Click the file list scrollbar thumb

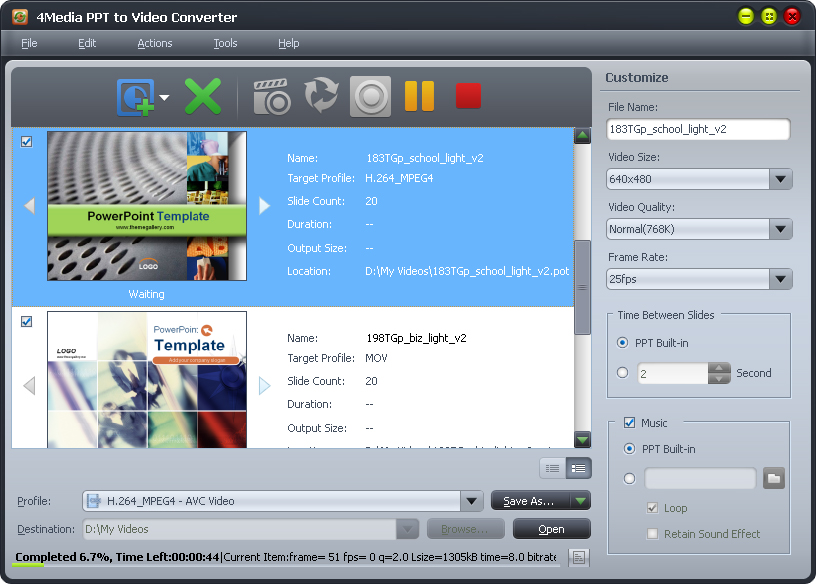582,287
